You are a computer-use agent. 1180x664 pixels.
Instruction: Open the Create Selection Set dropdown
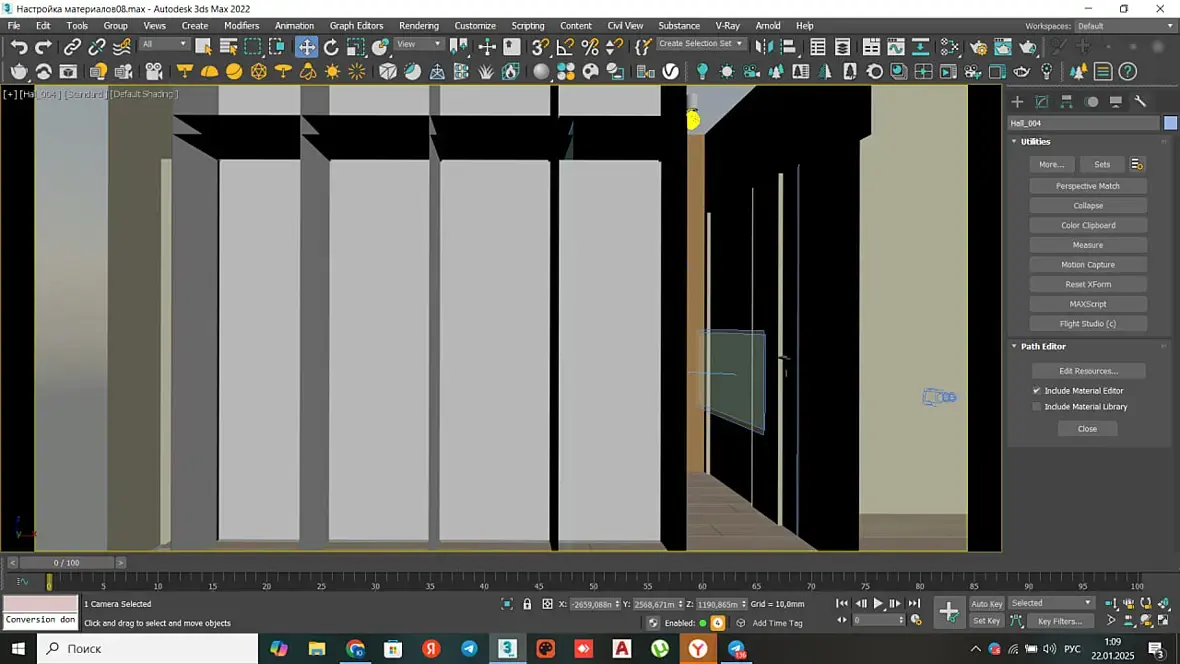pyautogui.click(x=701, y=44)
